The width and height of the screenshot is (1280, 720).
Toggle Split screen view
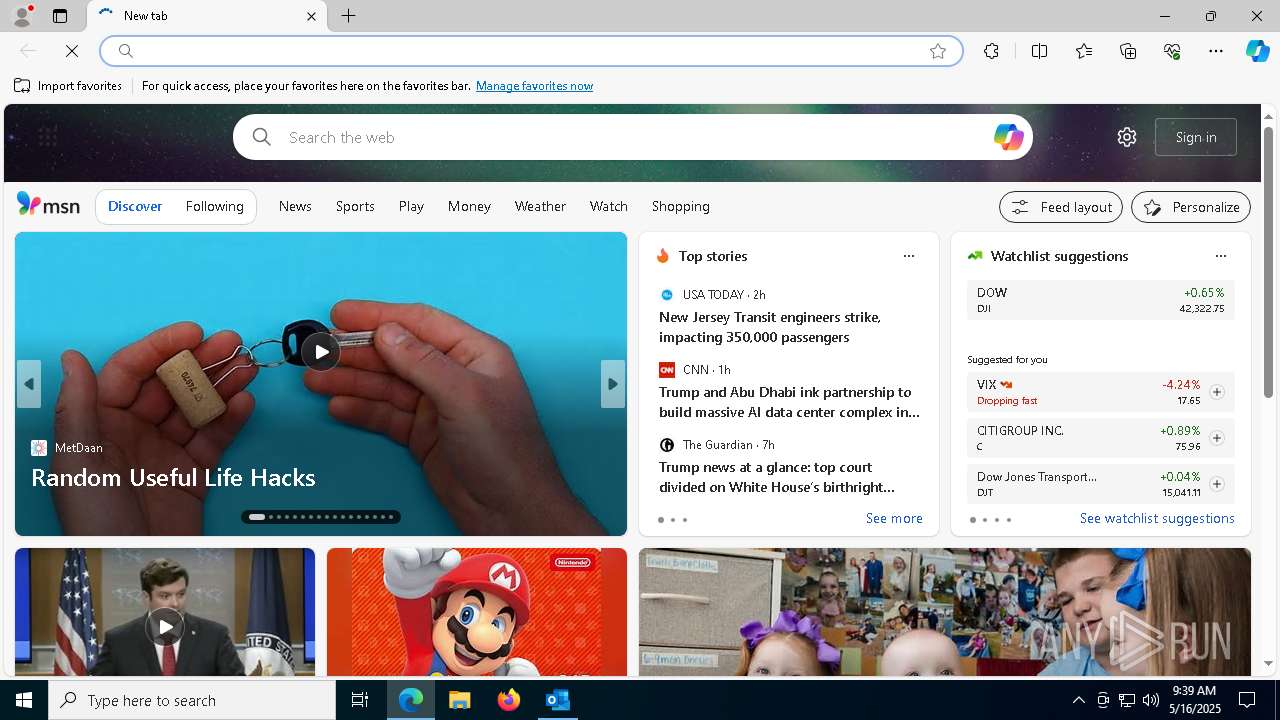pyautogui.click(x=1039, y=51)
